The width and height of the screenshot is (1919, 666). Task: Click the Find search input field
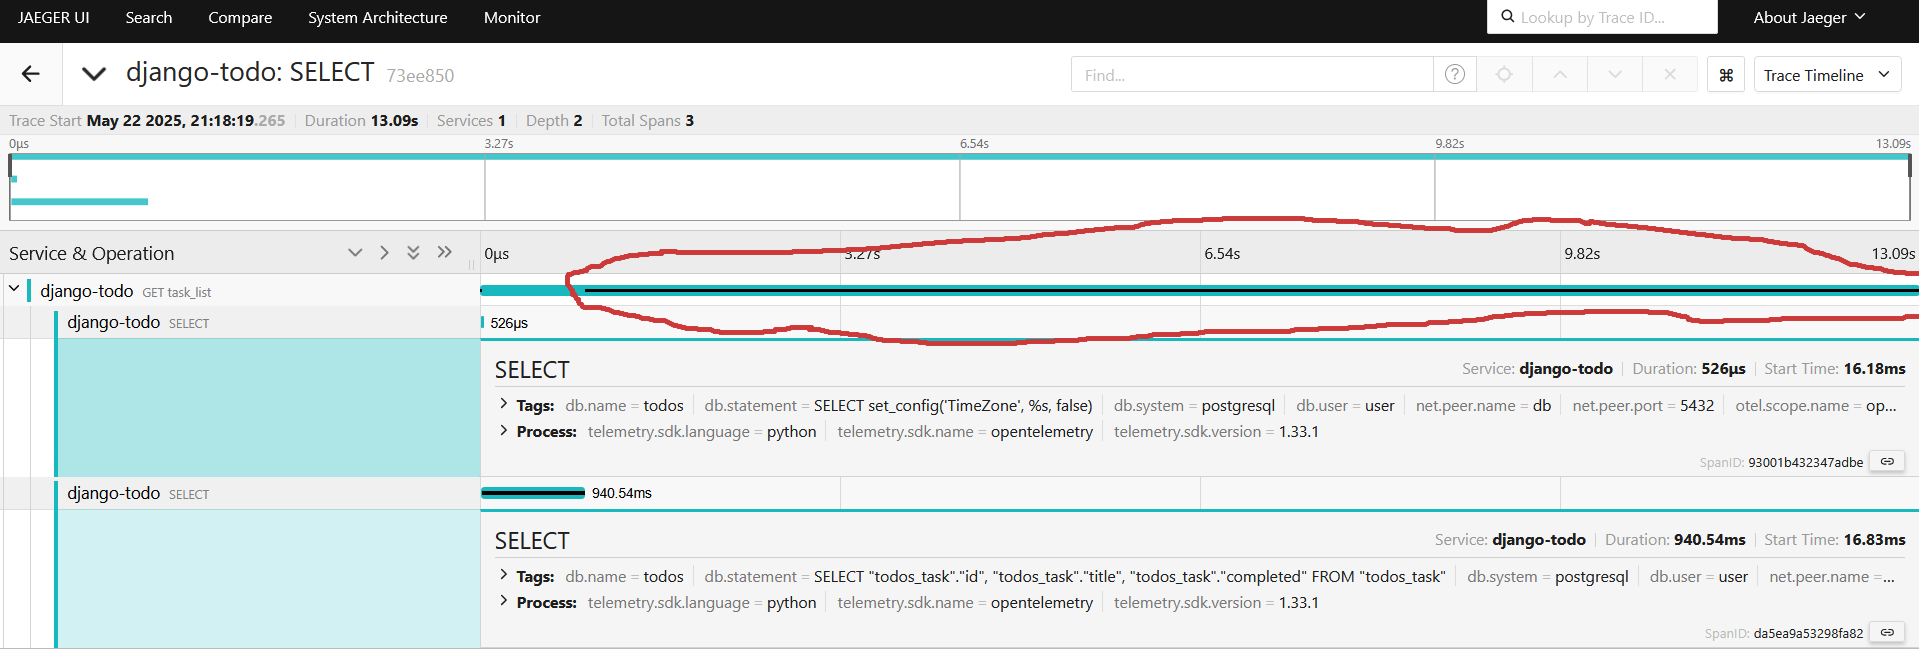[1252, 75]
